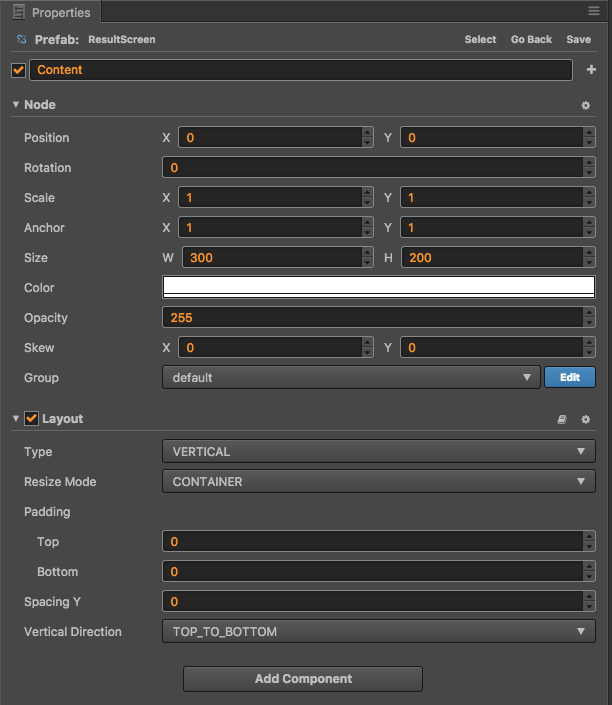This screenshot has width=612, height=705.
Task: Increase Scale X with its up stepper arrow
Action: click(x=367, y=192)
